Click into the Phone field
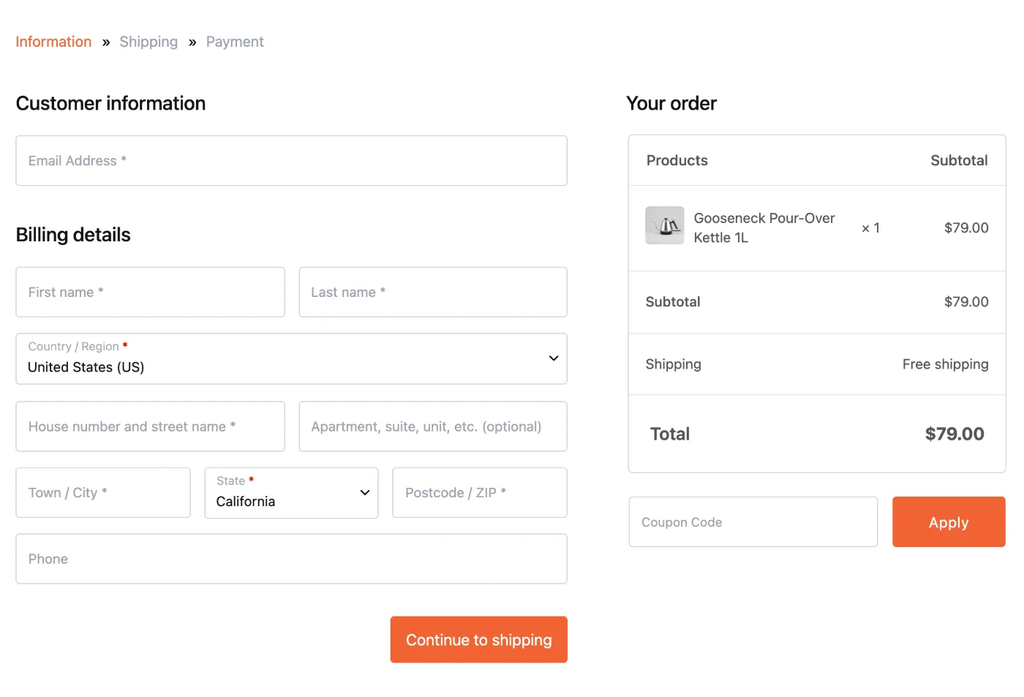The height and width of the screenshot is (697, 1024). pyautogui.click(x=291, y=559)
